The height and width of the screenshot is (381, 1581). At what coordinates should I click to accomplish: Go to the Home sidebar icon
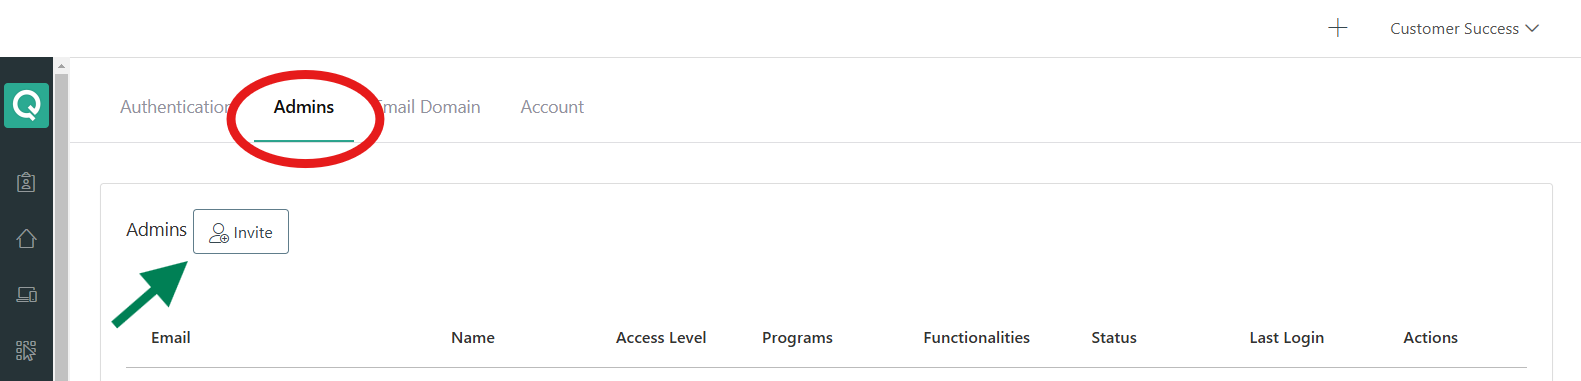click(x=26, y=238)
